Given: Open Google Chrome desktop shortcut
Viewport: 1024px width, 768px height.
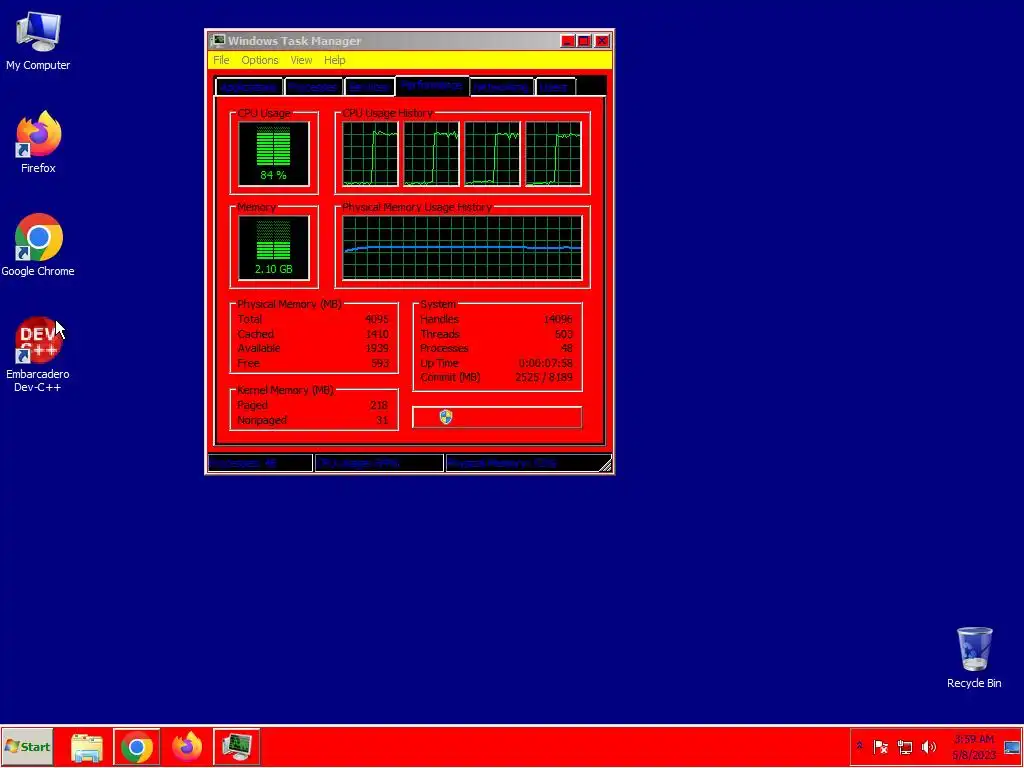Looking at the screenshot, I should pyautogui.click(x=38, y=245).
